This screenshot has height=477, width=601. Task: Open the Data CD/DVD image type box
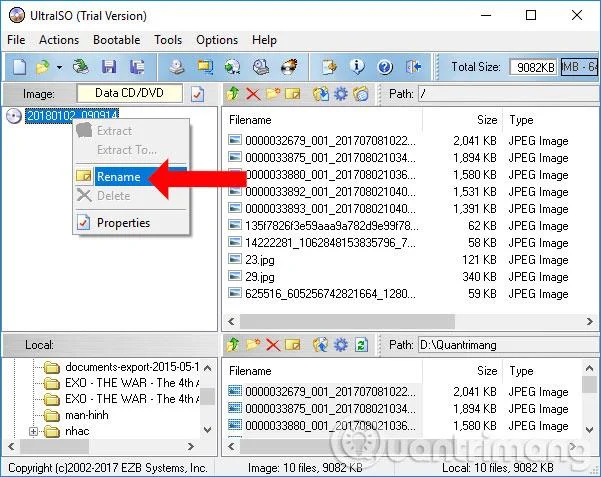tap(130, 93)
